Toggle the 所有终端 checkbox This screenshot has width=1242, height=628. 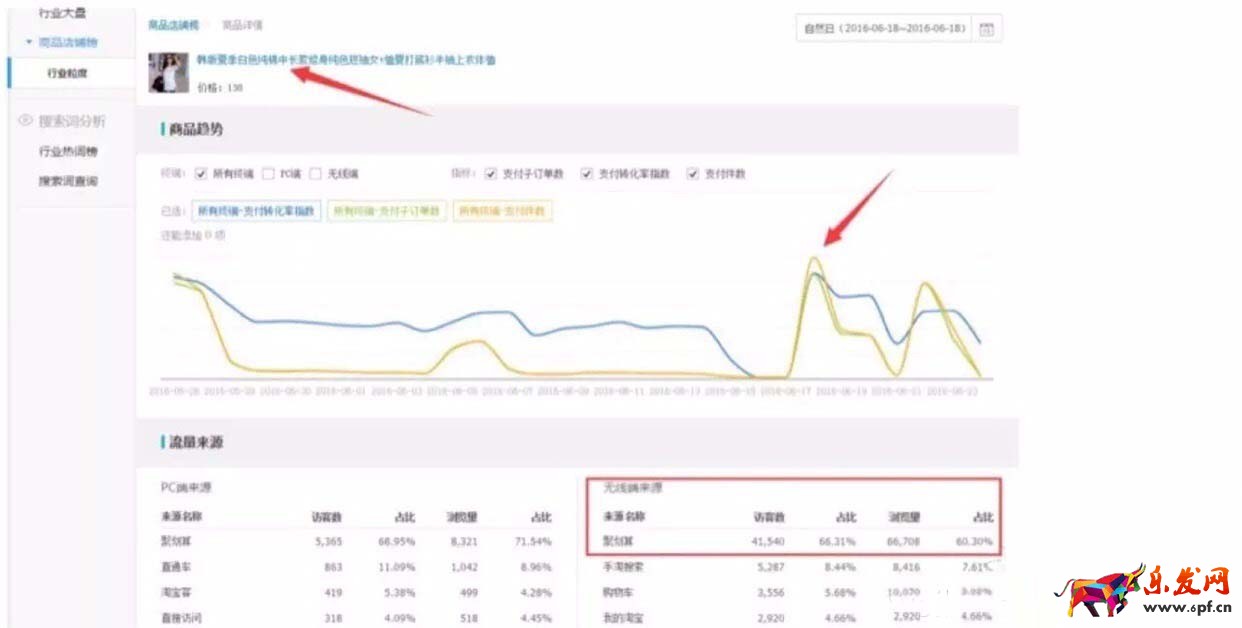coord(201,174)
